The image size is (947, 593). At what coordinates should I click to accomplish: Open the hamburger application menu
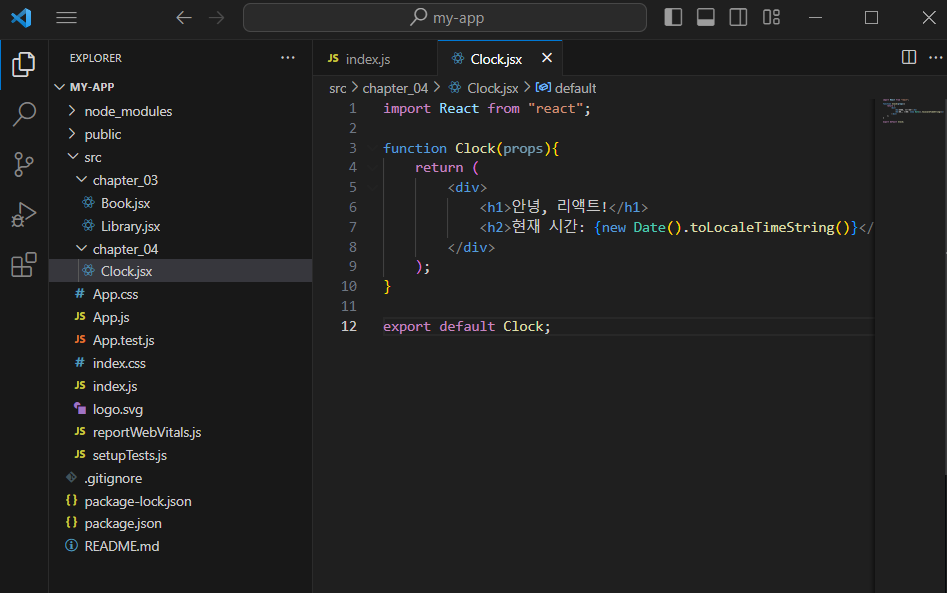(66, 18)
